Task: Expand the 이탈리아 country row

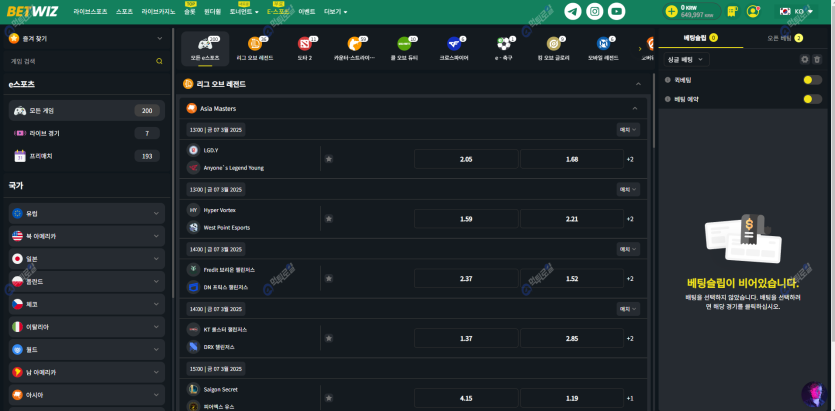Action: point(87,327)
